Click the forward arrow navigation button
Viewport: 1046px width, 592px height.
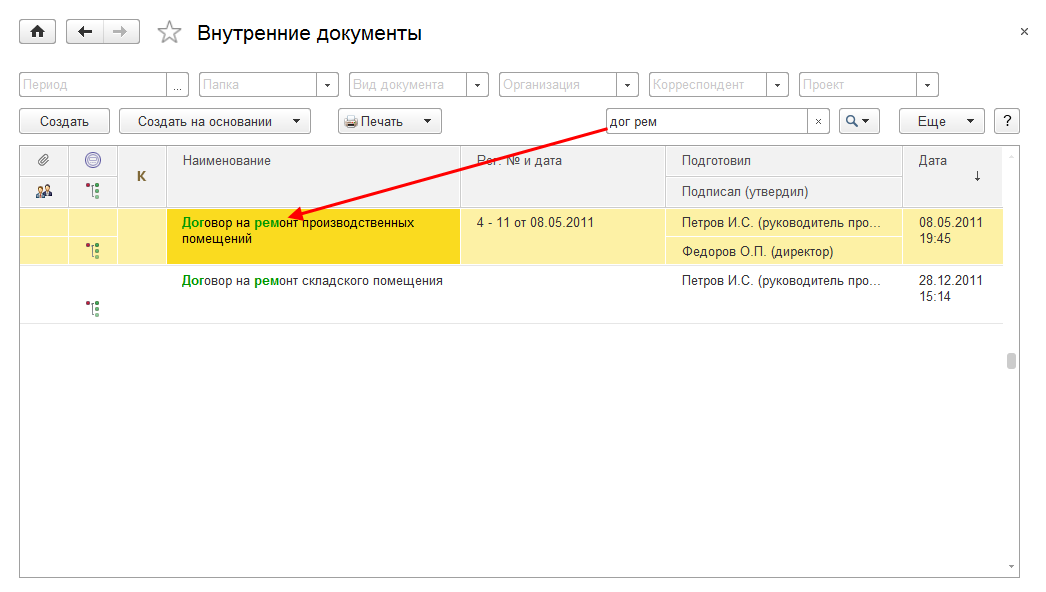point(119,32)
